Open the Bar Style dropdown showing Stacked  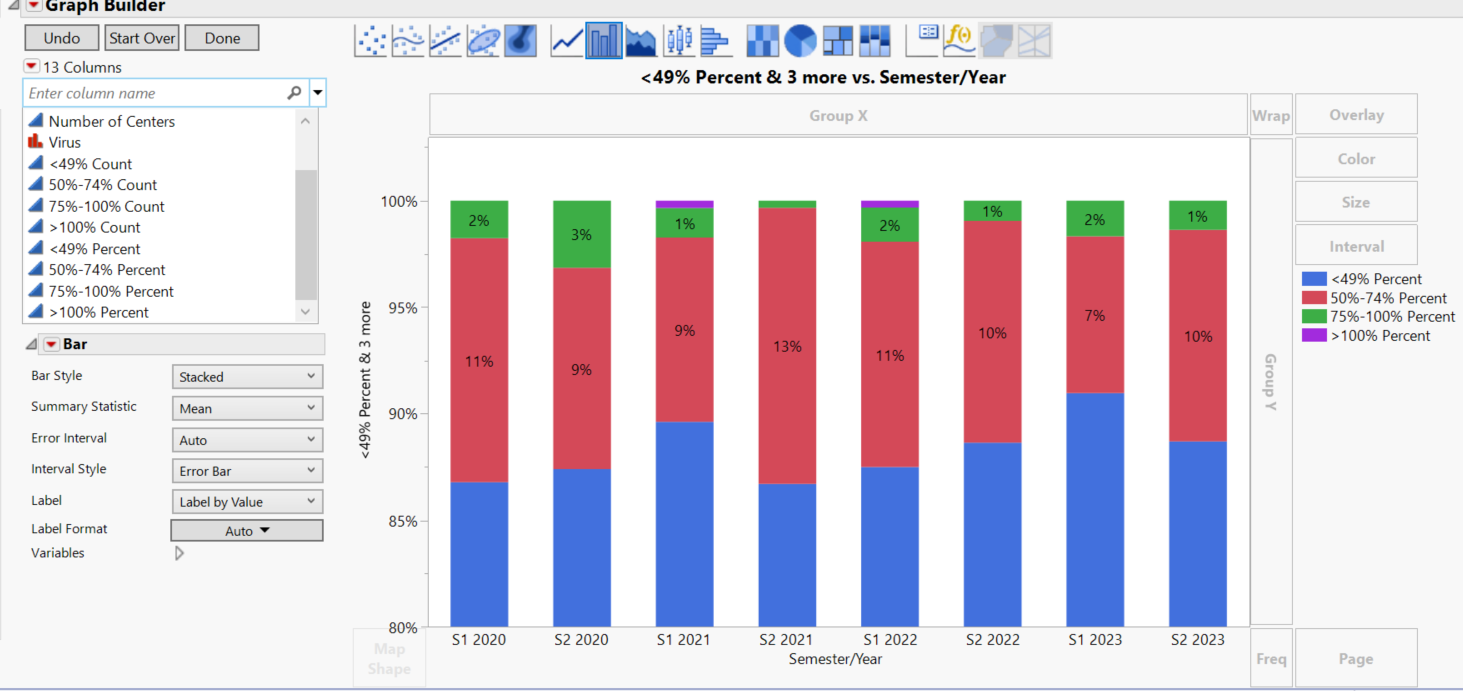(x=247, y=376)
